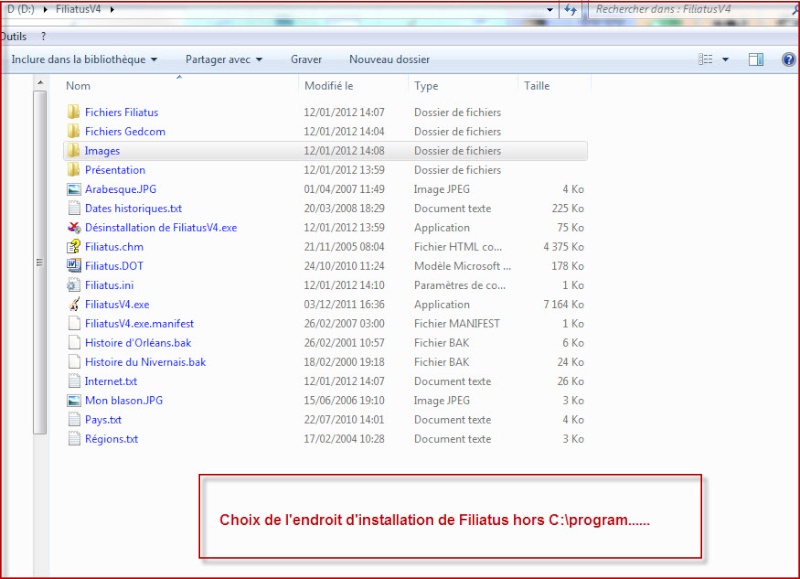Click the Désinstallation de FiliatusV4.exe icon
Image resolution: width=800 pixels, height=579 pixels.
point(74,228)
